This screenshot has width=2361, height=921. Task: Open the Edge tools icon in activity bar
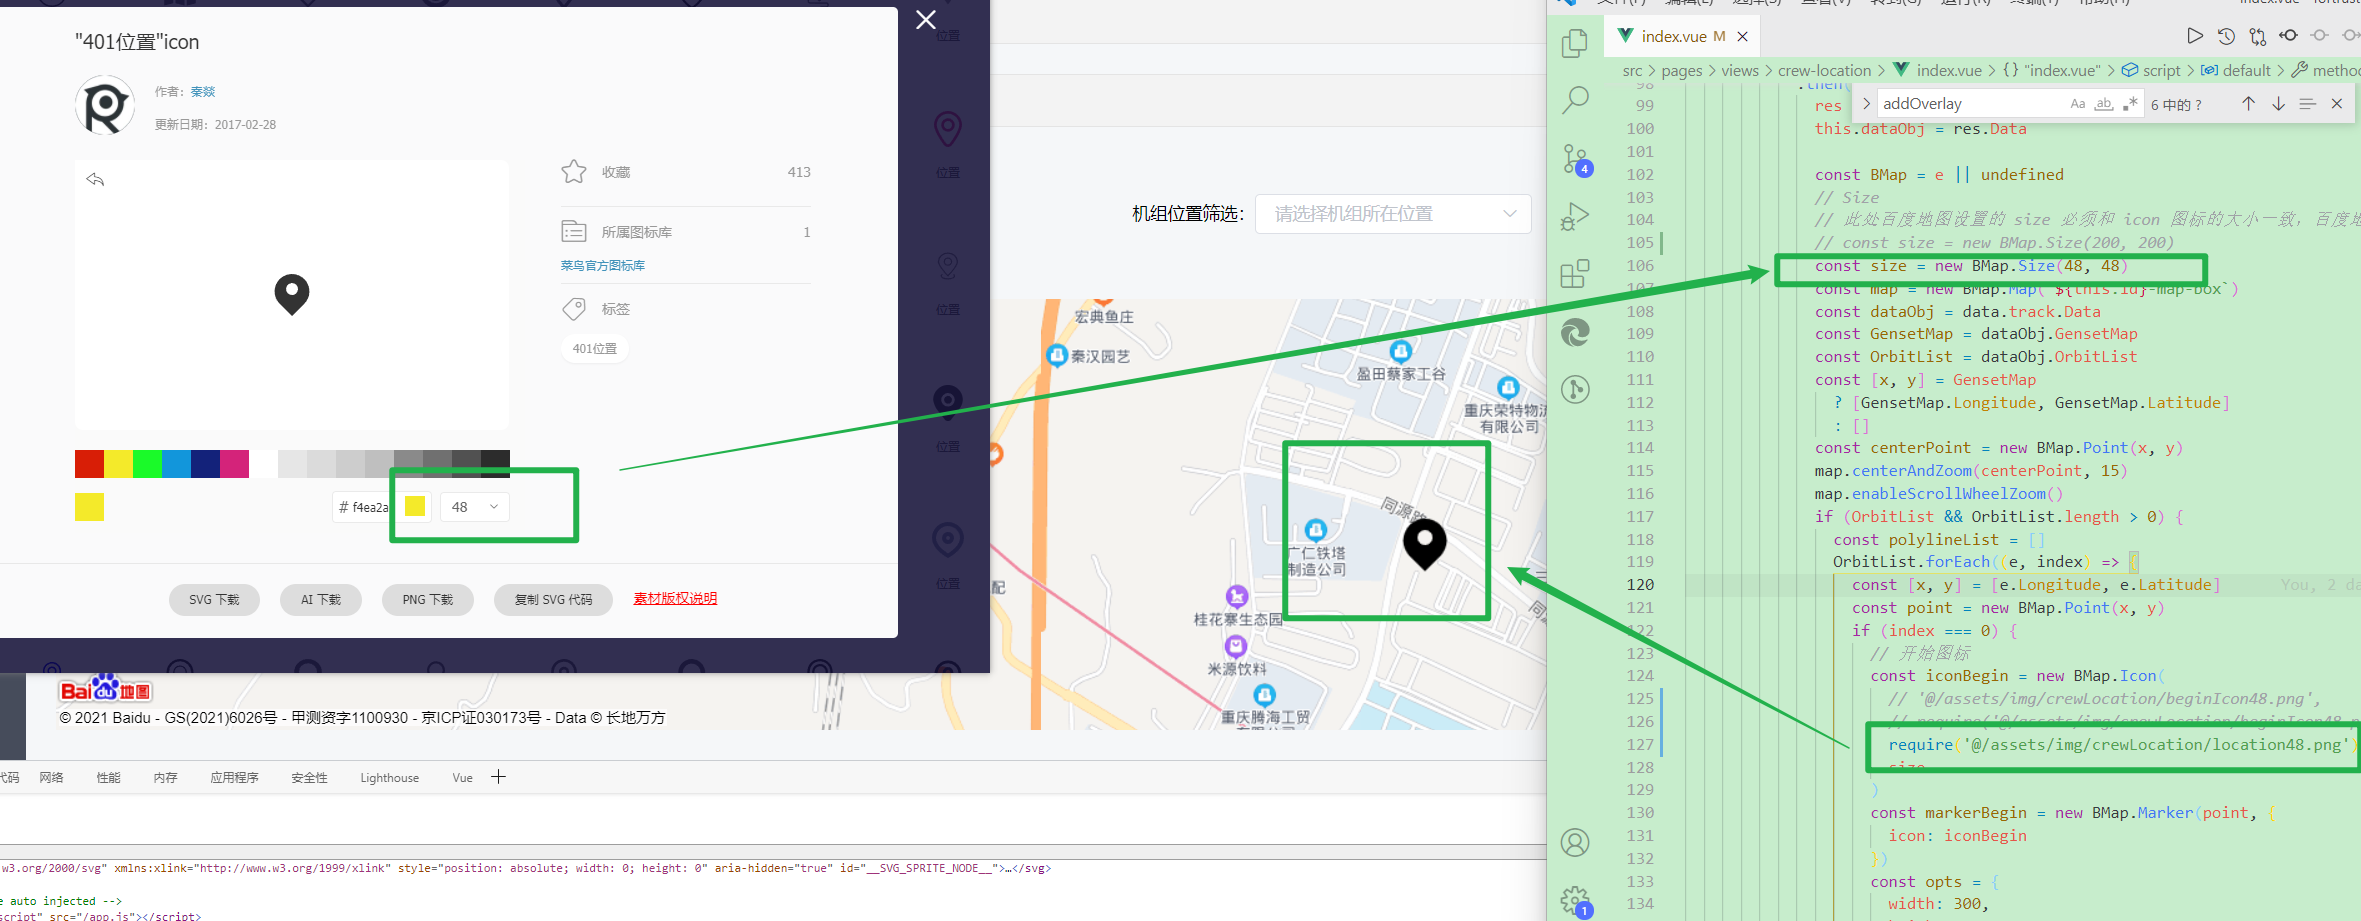(1575, 331)
